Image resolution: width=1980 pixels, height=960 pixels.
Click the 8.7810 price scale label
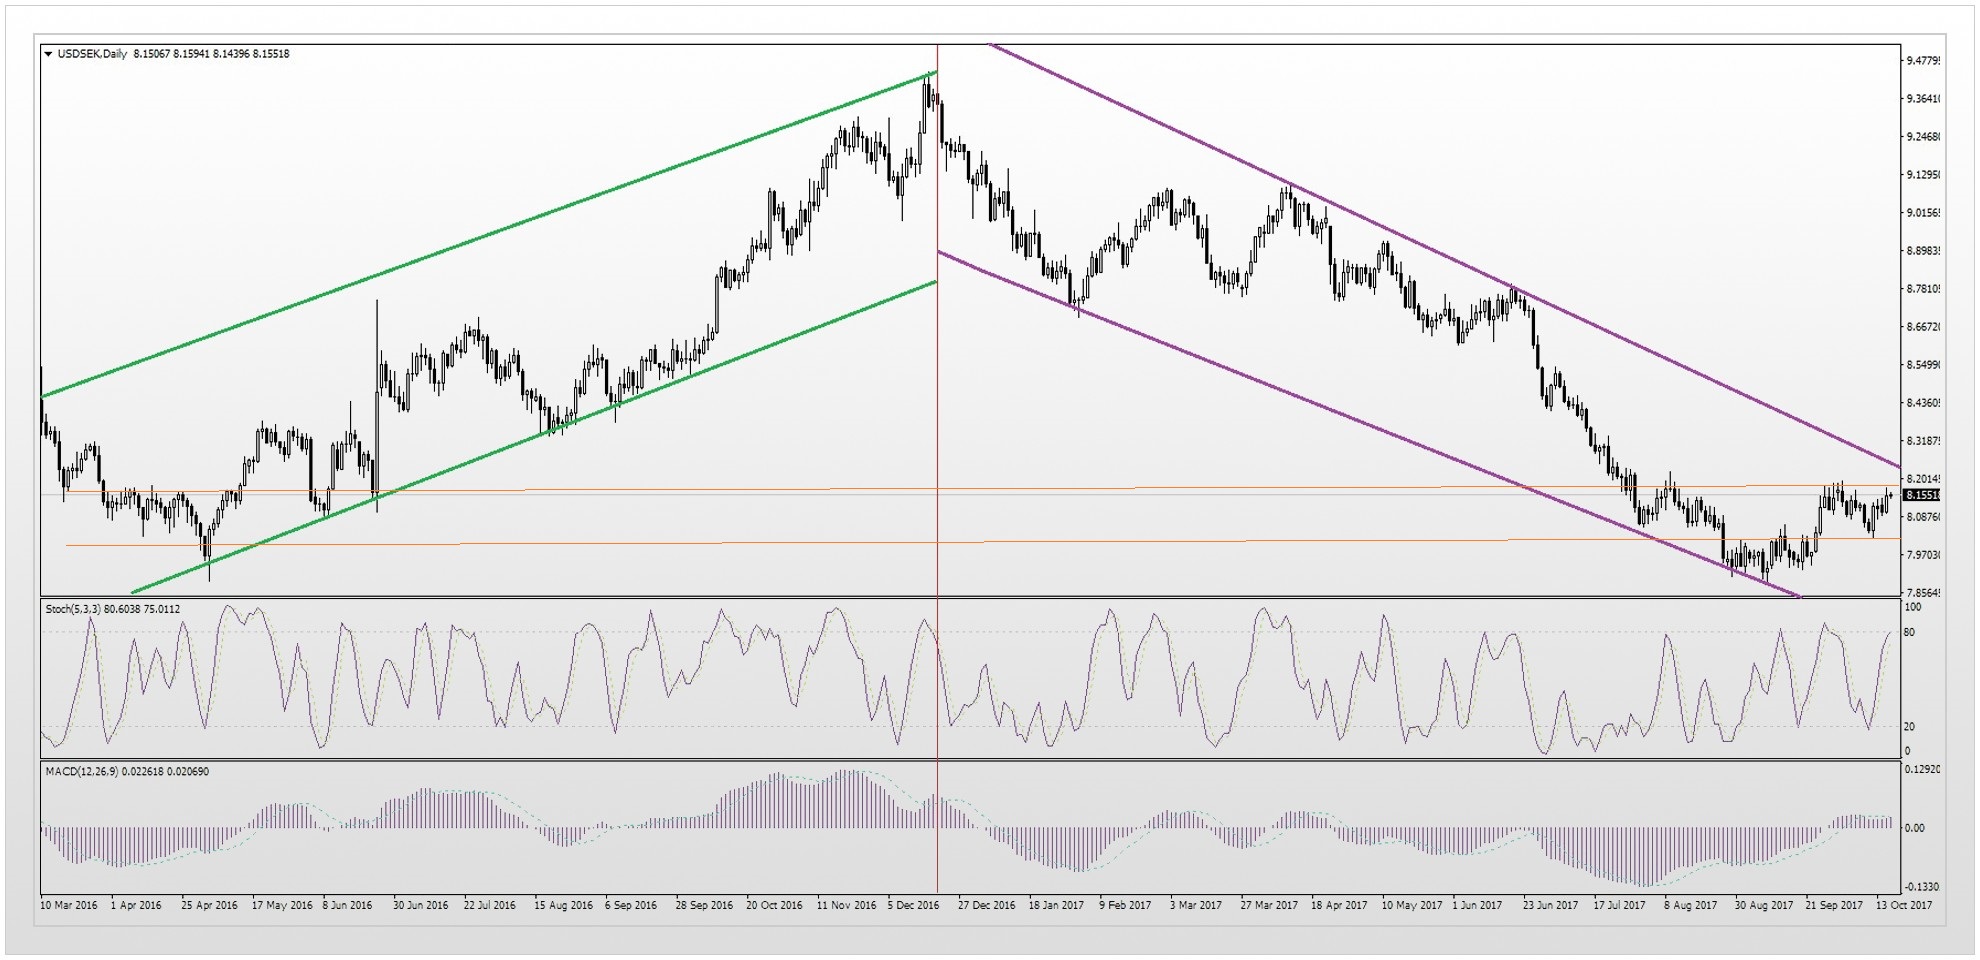point(1923,288)
